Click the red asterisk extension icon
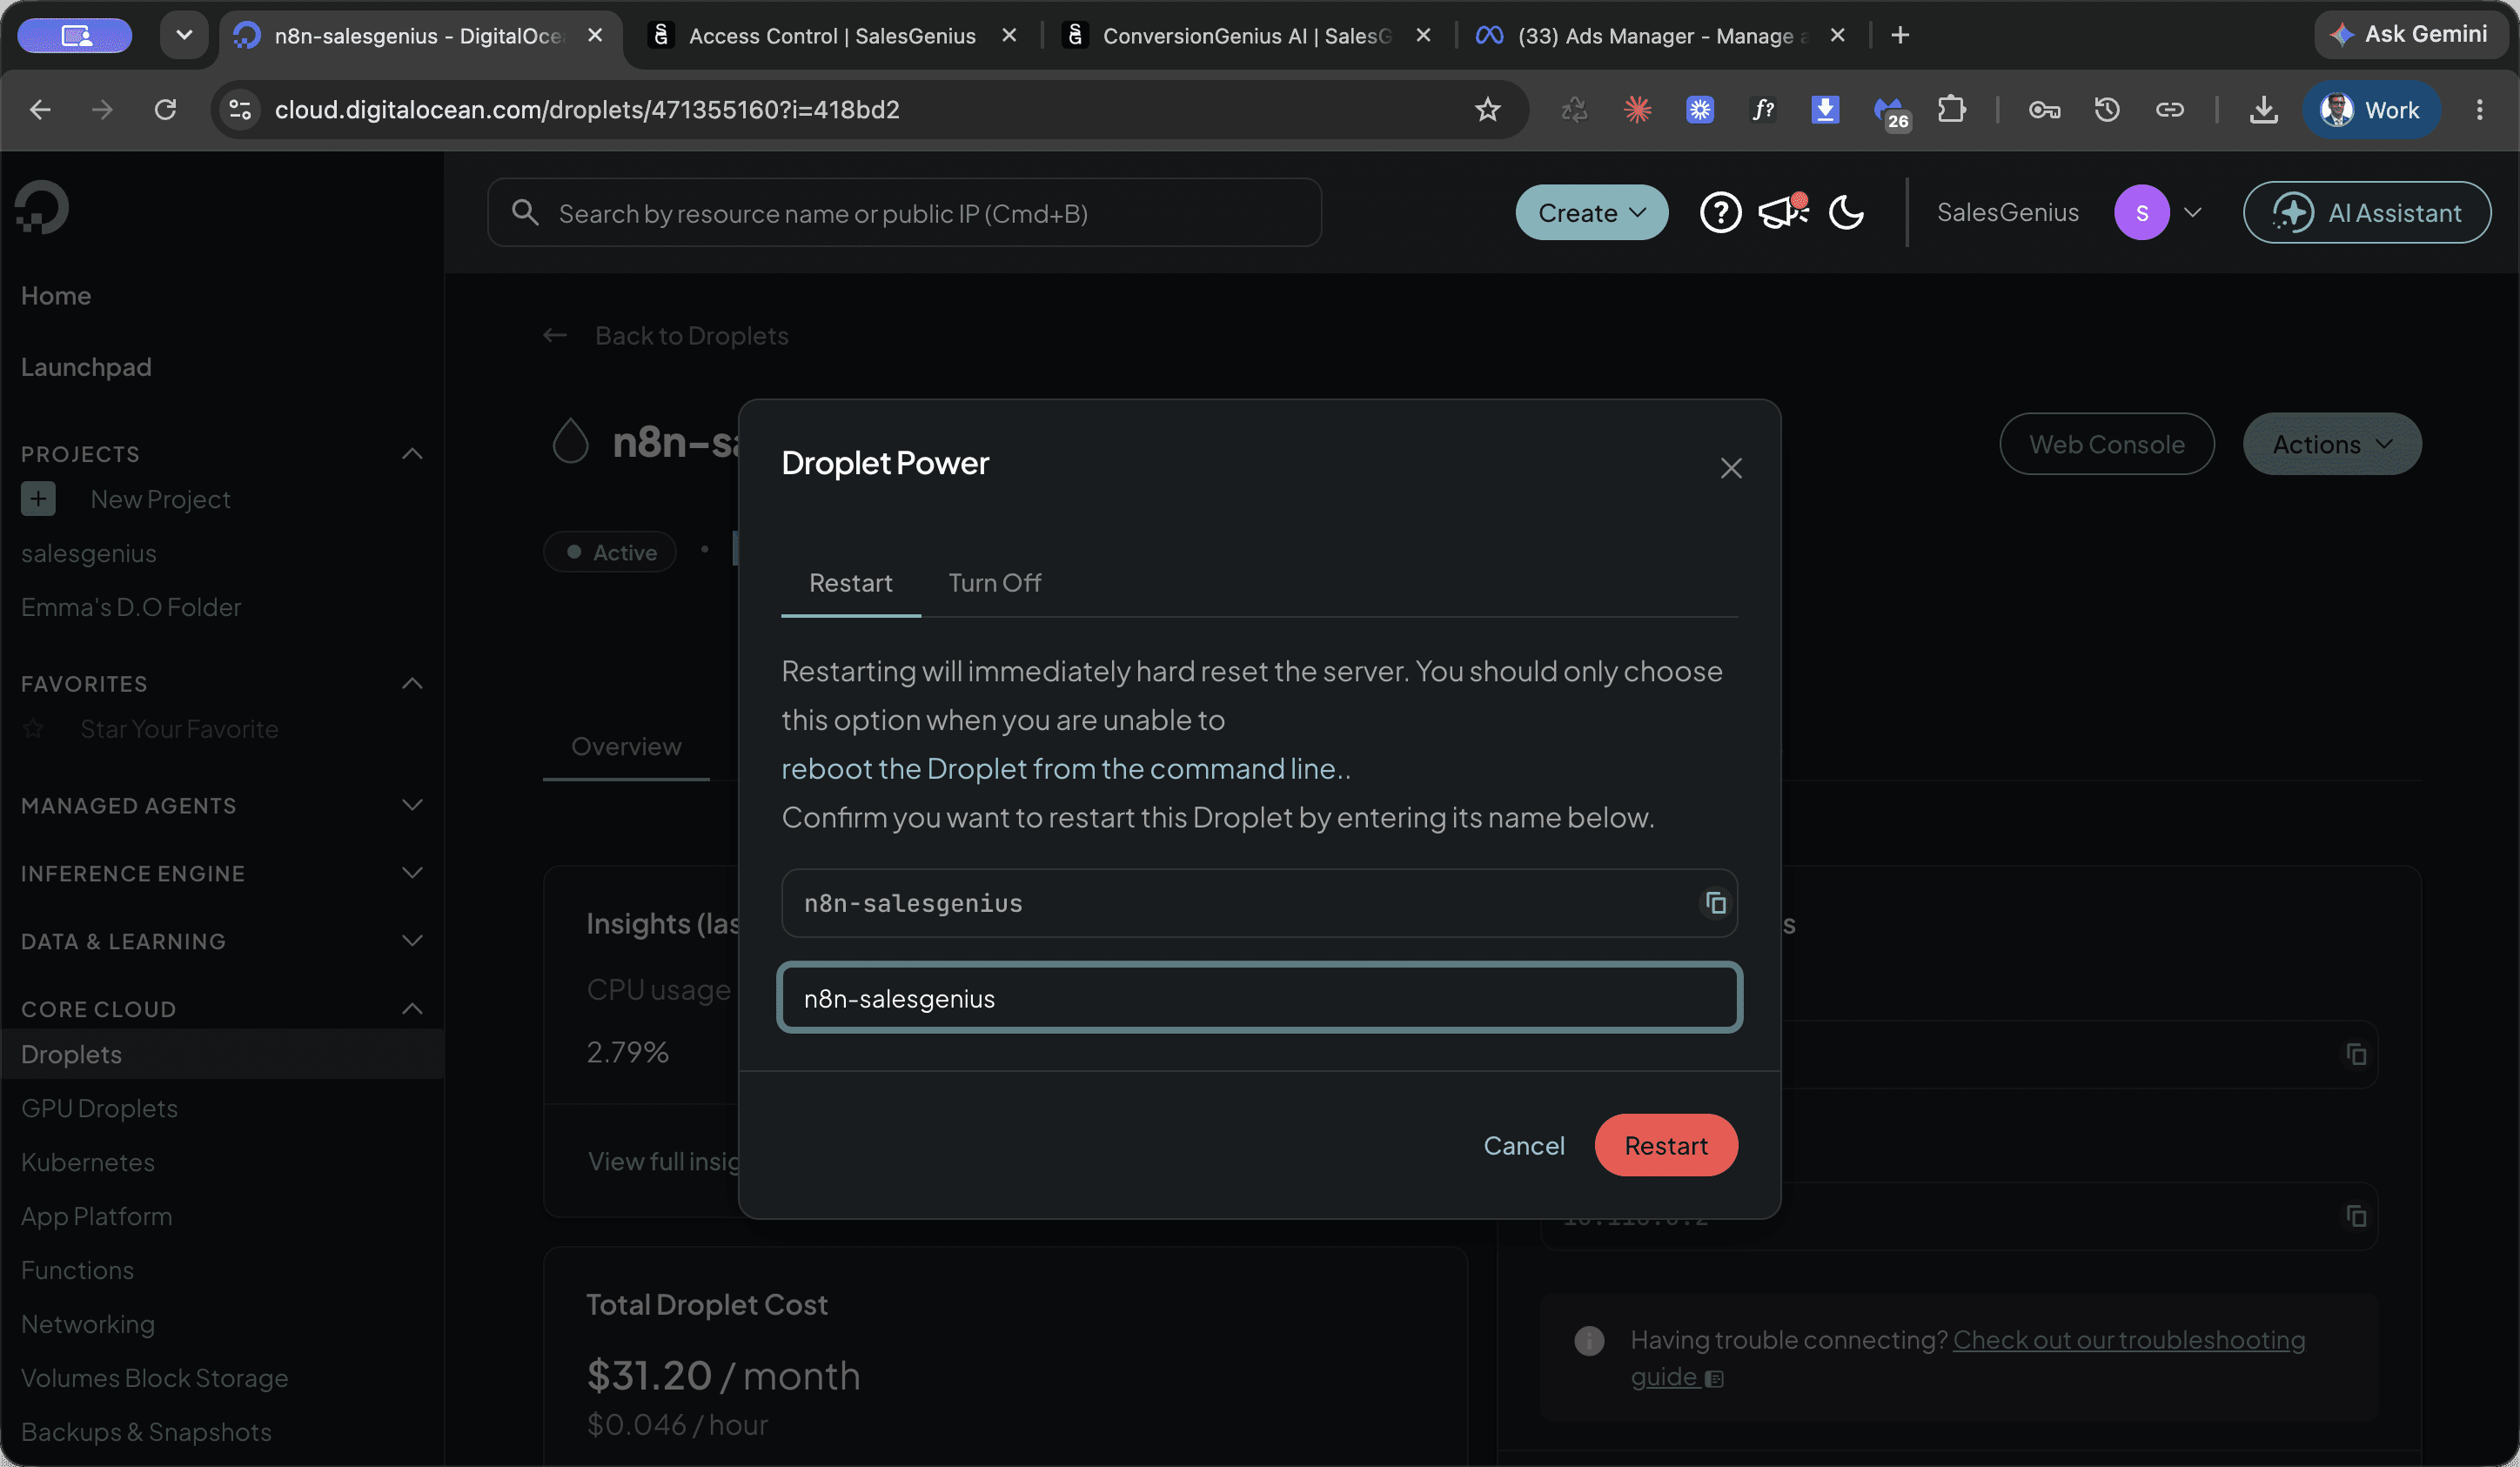 click(1637, 109)
